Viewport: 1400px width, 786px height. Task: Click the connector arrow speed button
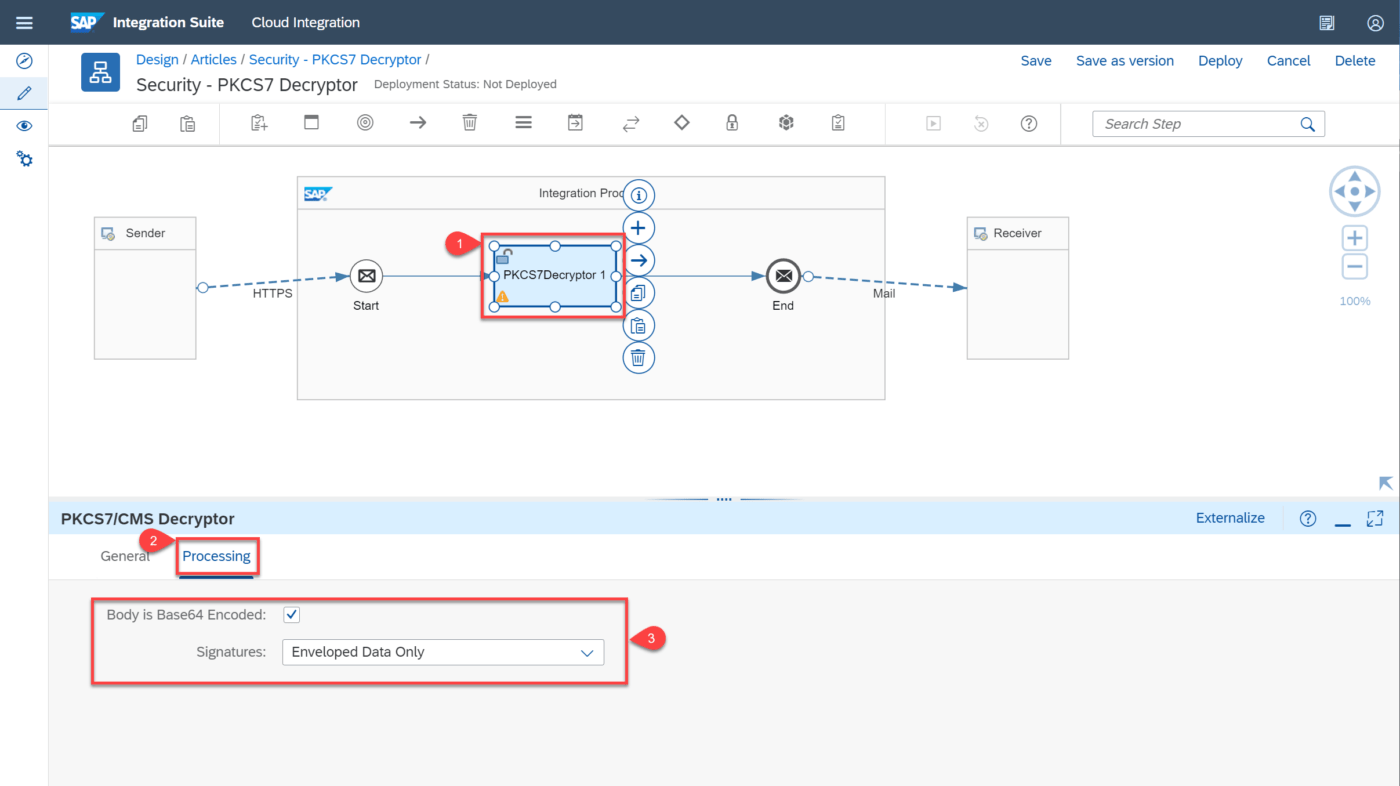point(639,260)
